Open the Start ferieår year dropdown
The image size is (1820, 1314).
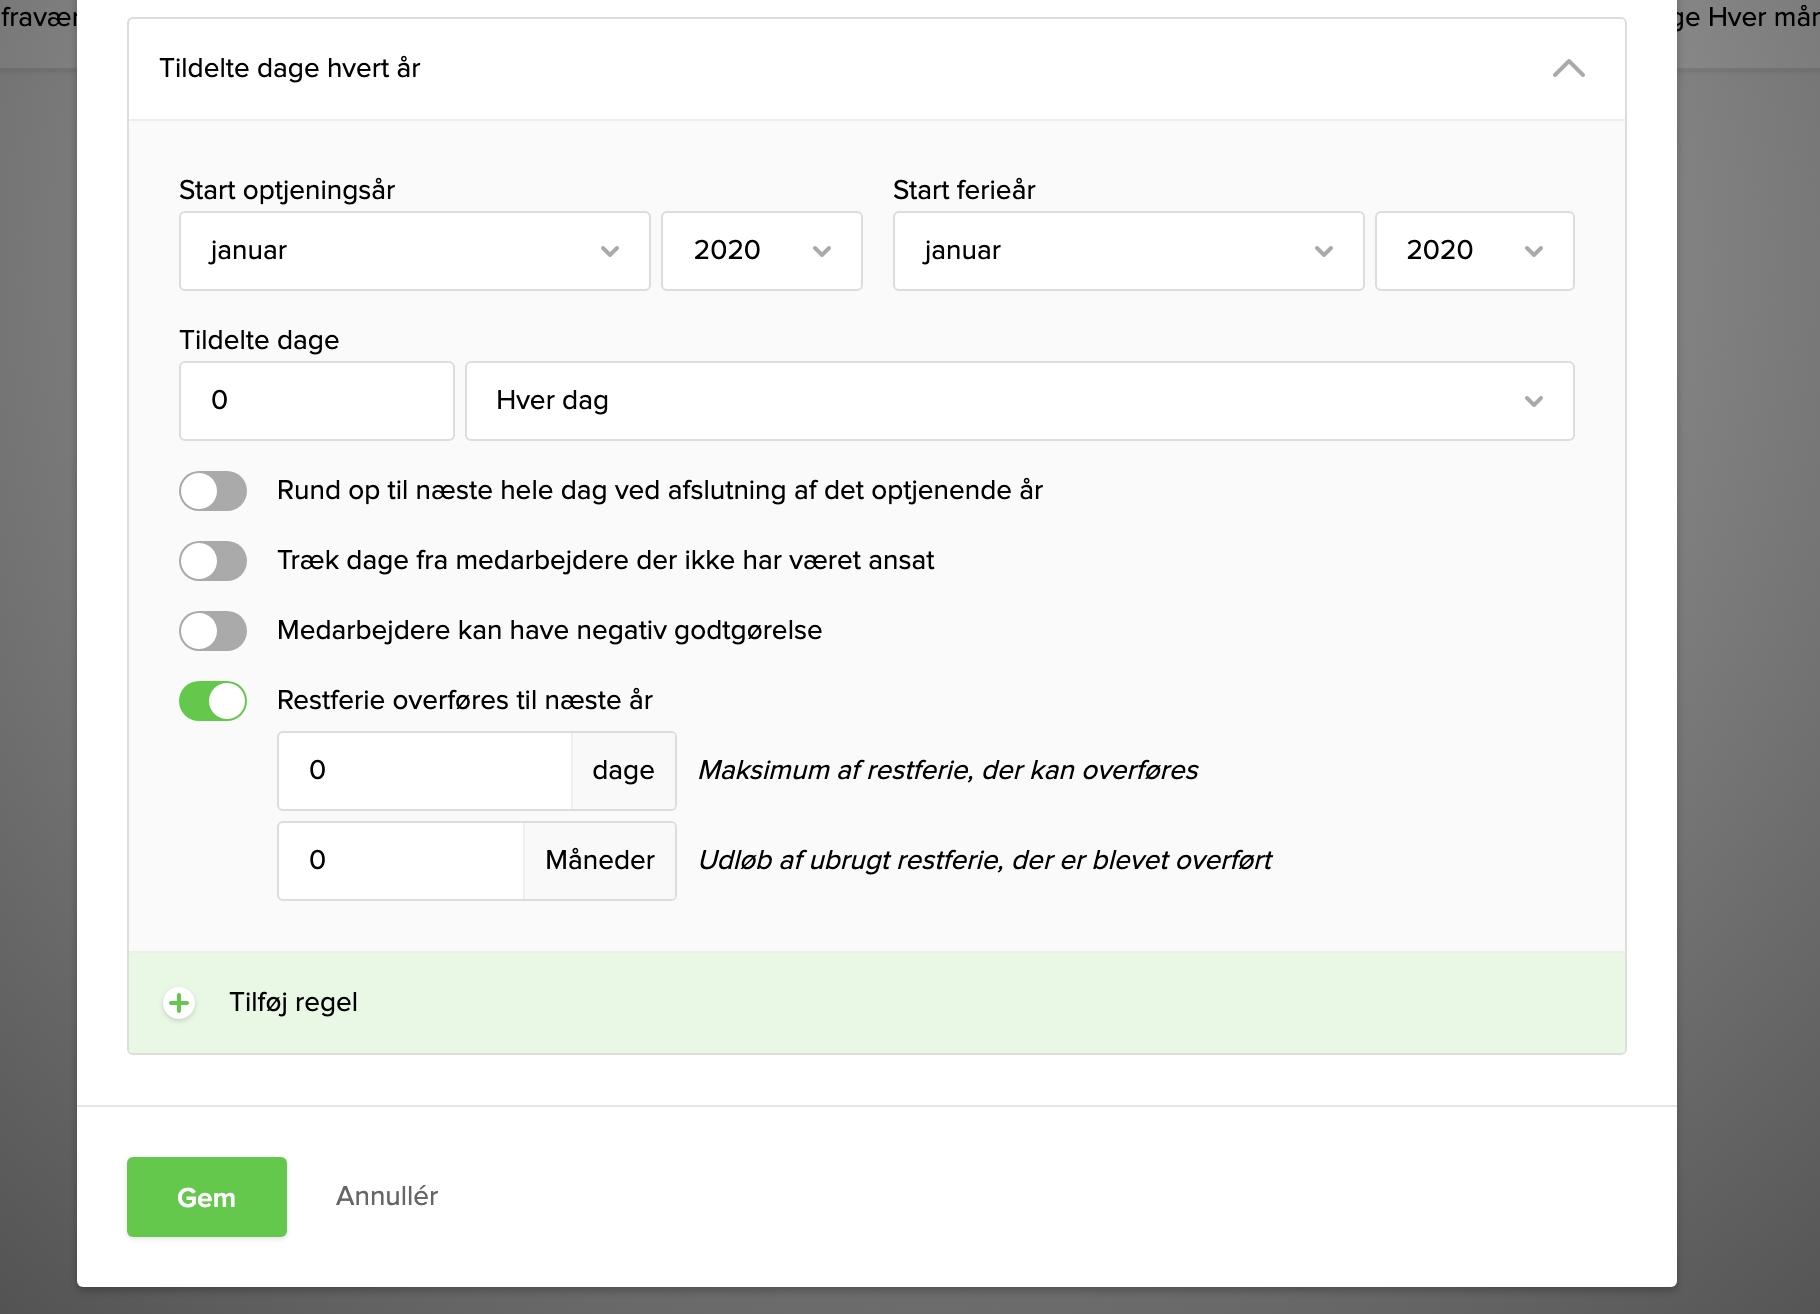pos(1474,251)
